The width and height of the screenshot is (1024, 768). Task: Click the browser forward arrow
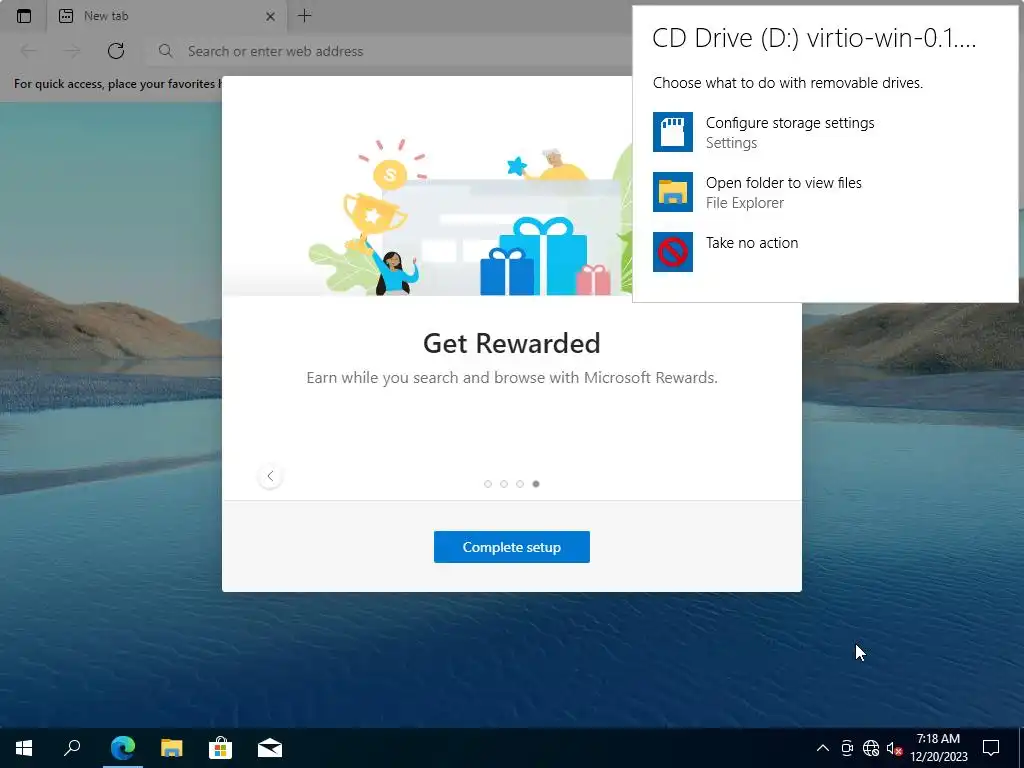pos(72,51)
